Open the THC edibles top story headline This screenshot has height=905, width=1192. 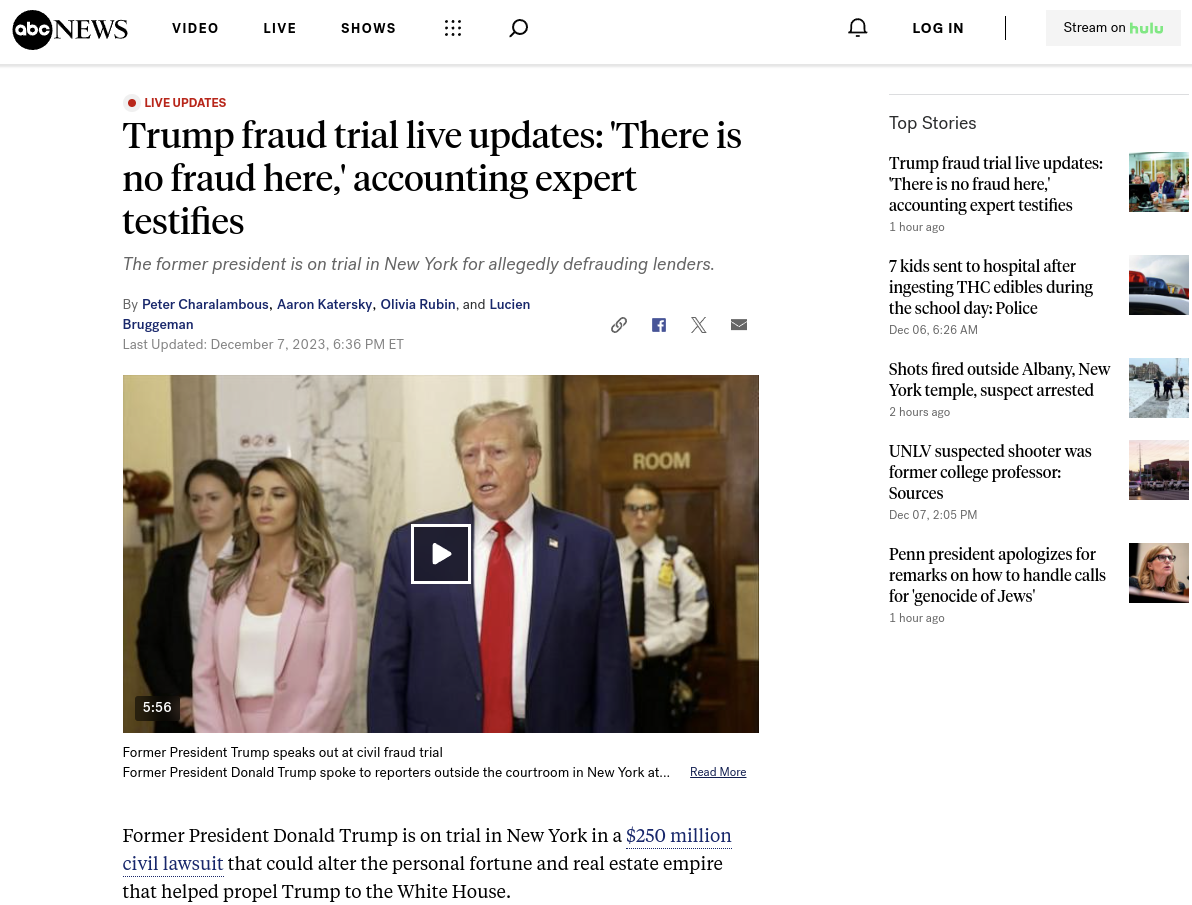991,287
